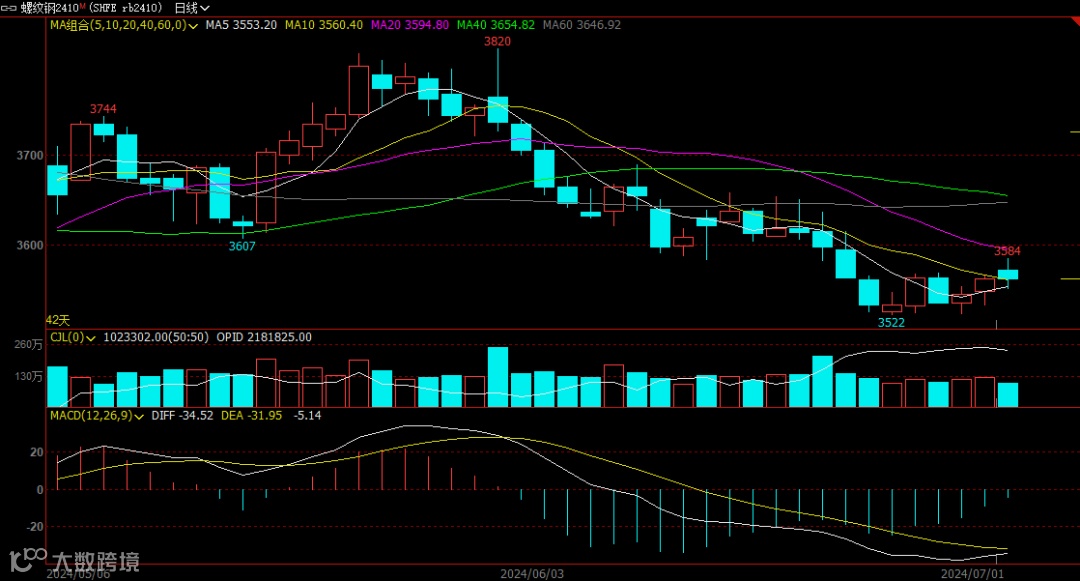This screenshot has height=581, width=1080.
Task: Click the 3522 lowest price label
Action: coord(891,322)
